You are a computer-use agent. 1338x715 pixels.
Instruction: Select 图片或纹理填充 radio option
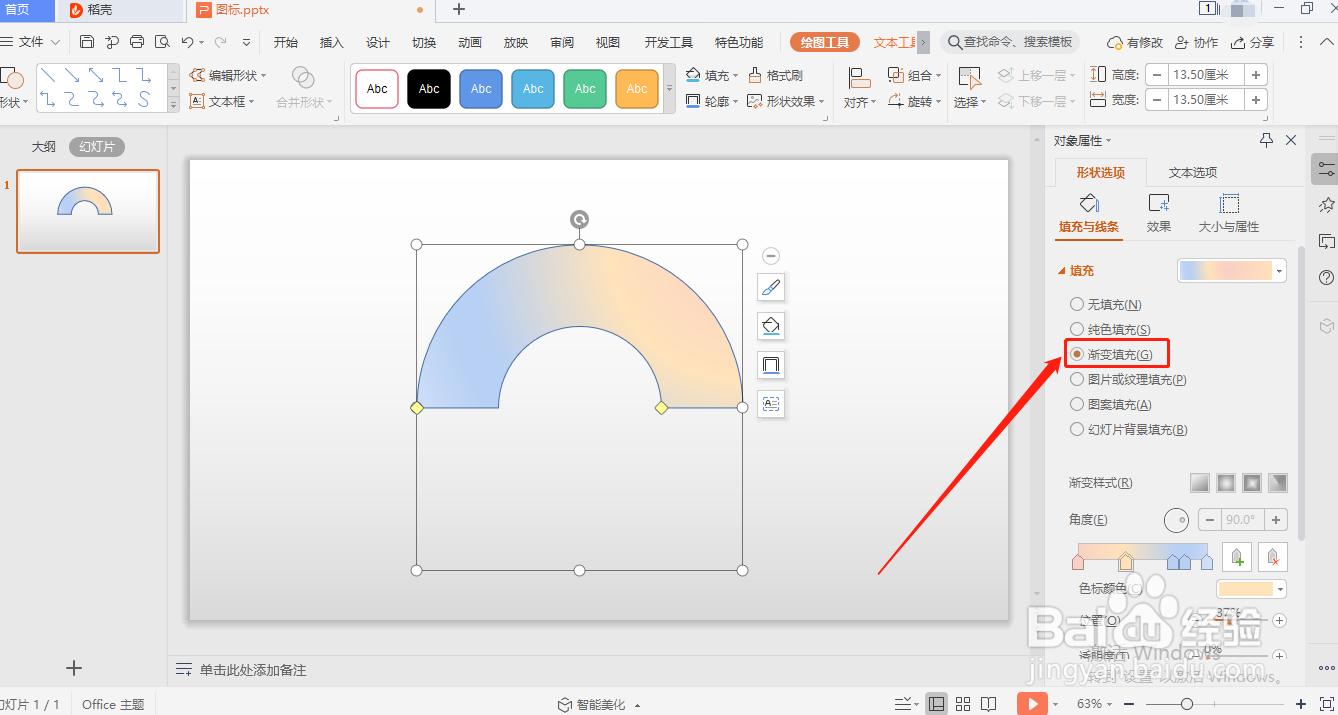(1128, 379)
